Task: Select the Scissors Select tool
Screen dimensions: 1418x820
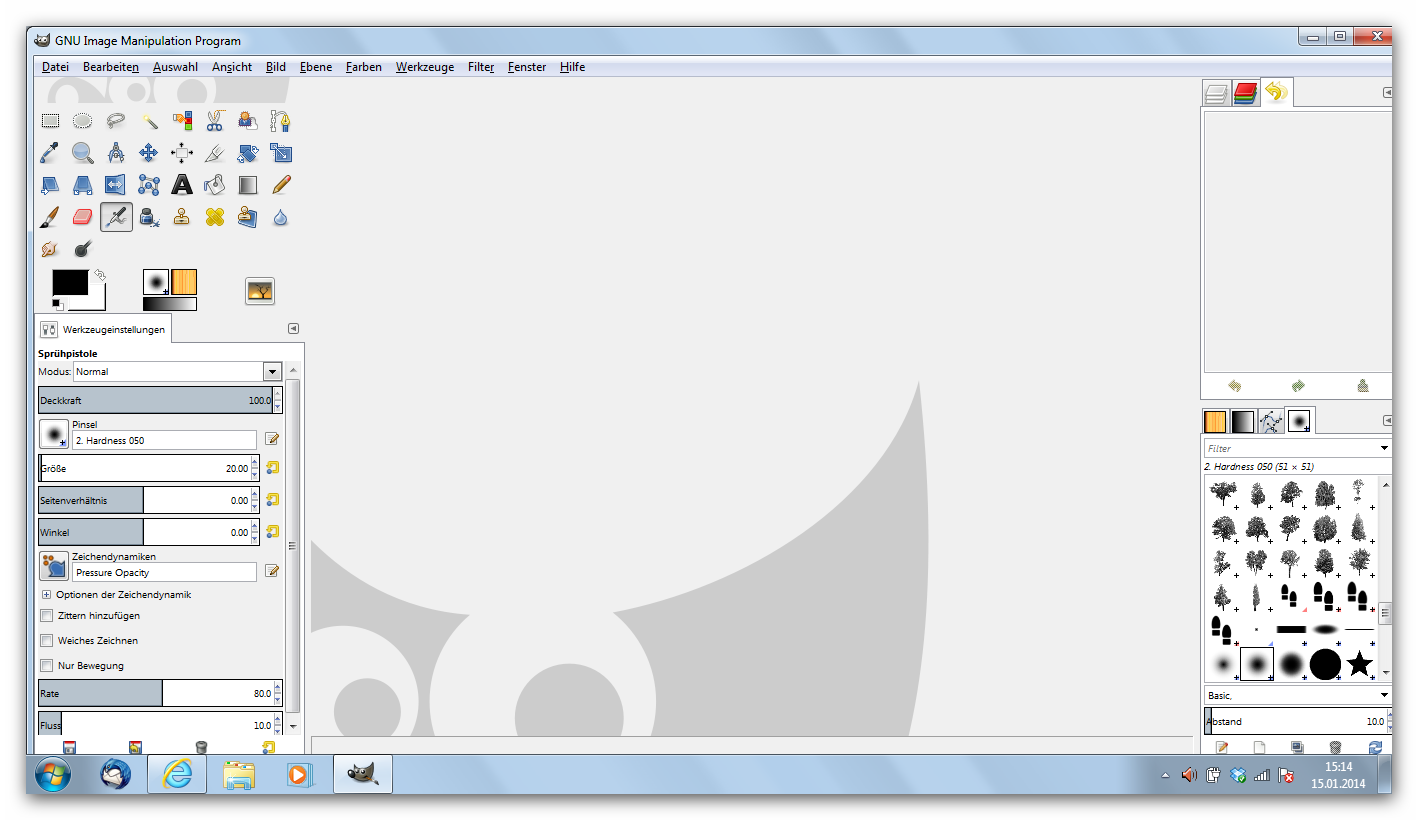Action: pos(215,121)
